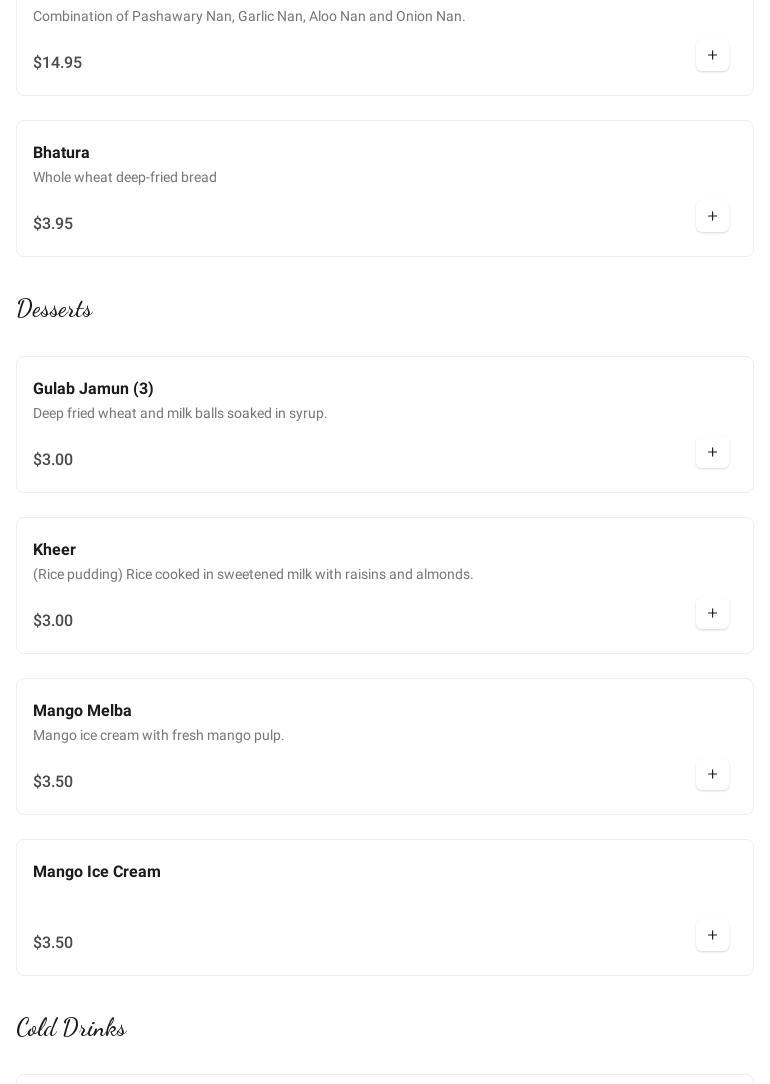
Task: Click the Gulab Jamun description text
Action: 180,414
